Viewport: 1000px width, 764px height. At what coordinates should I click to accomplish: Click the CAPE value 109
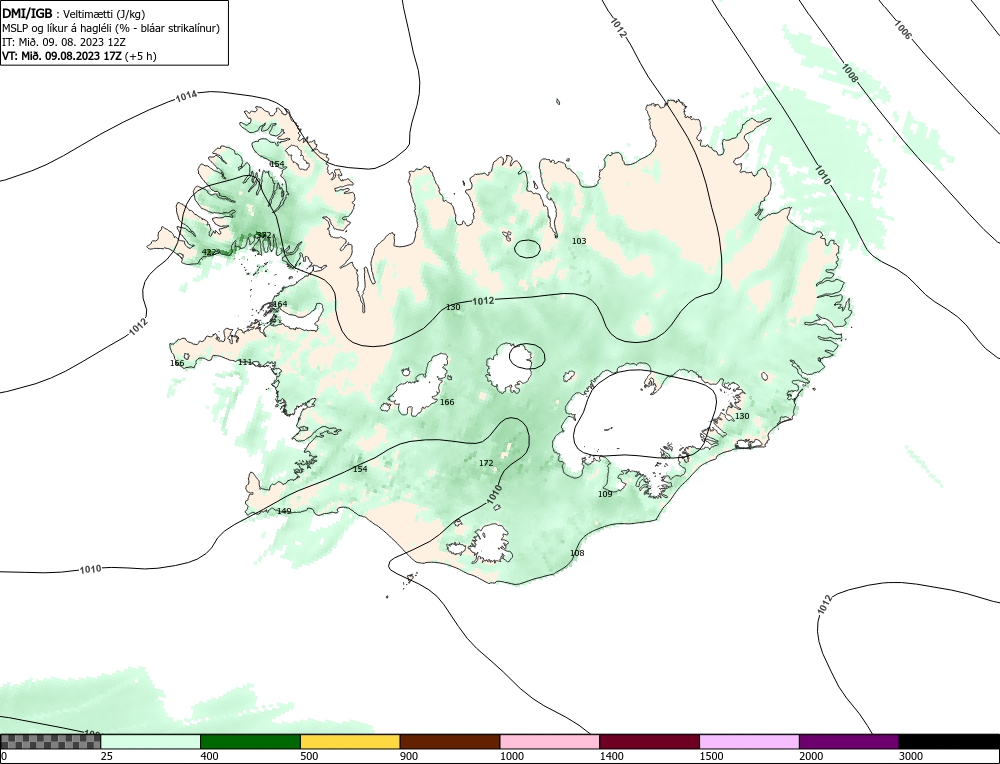coord(605,494)
